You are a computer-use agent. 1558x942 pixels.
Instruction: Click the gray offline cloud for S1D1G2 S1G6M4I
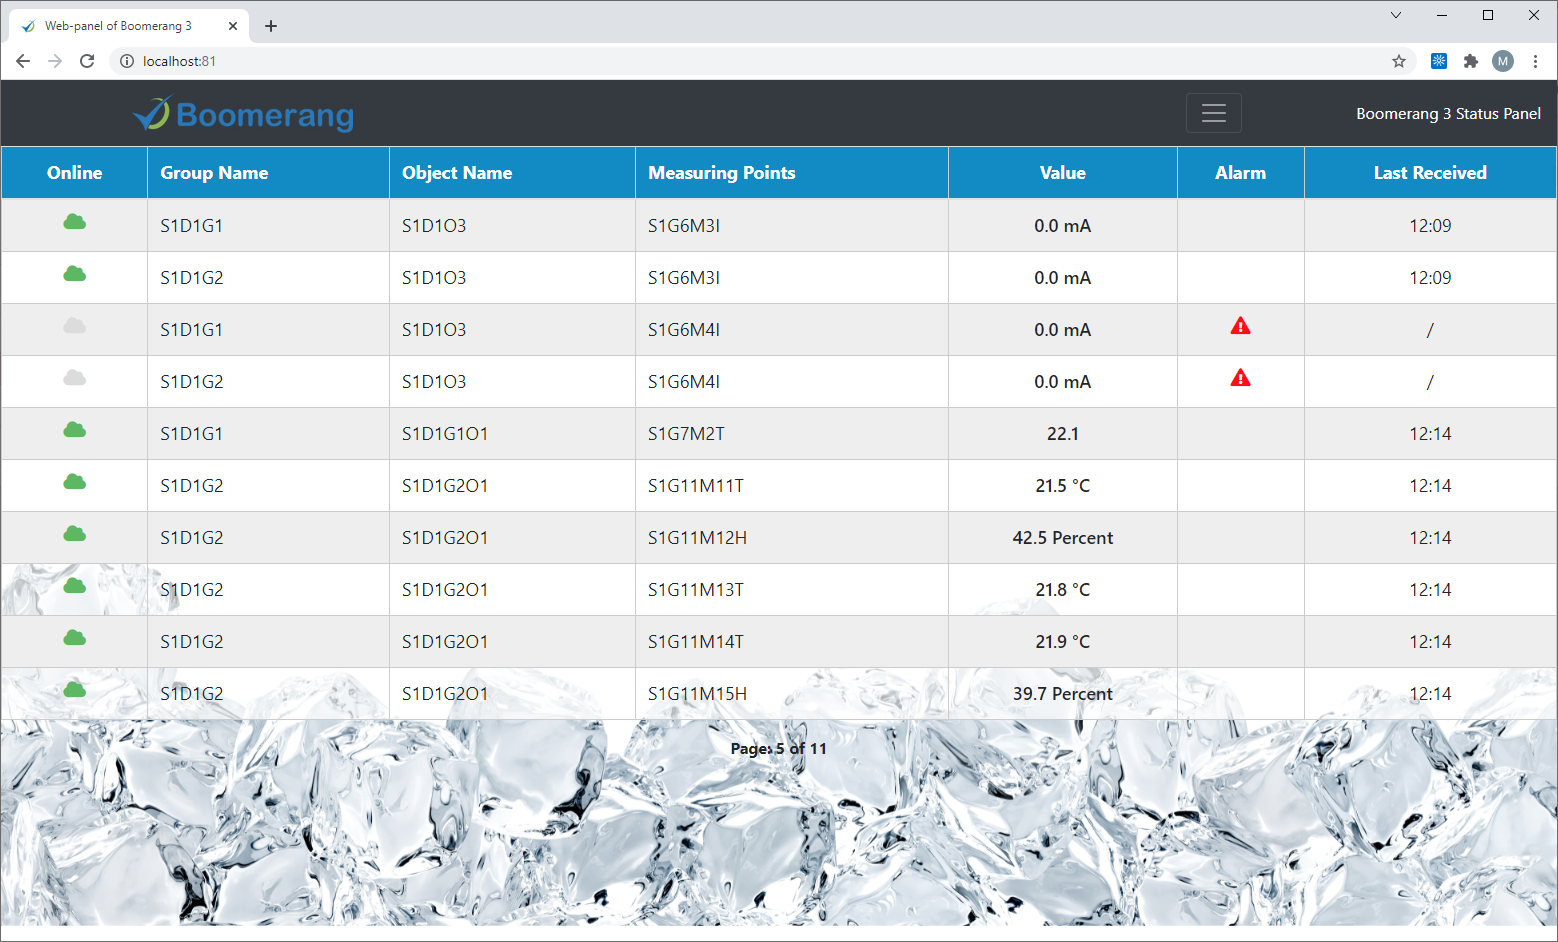(75, 379)
